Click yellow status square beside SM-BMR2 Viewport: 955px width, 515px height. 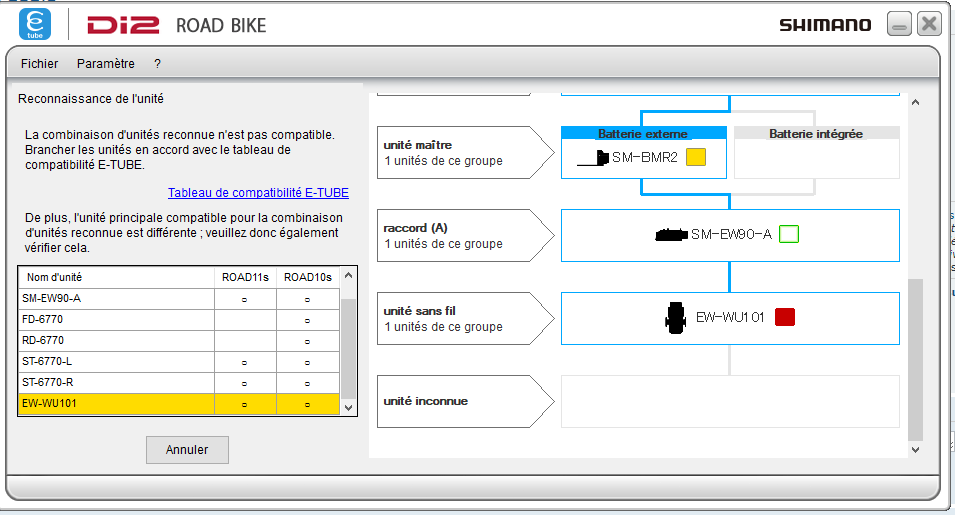(x=696, y=157)
